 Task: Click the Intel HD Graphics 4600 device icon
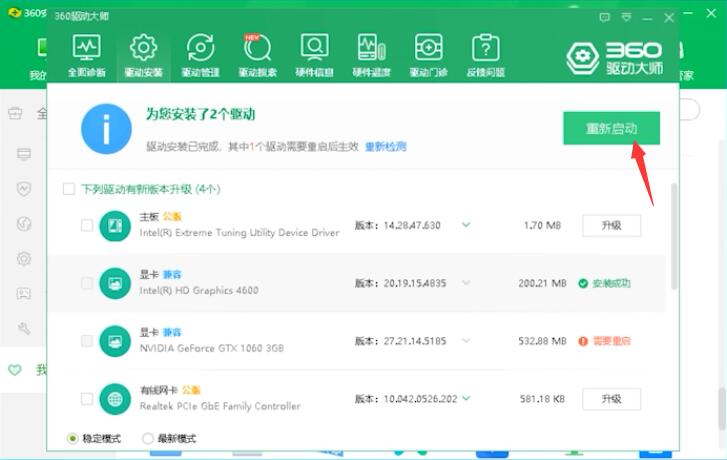point(115,283)
